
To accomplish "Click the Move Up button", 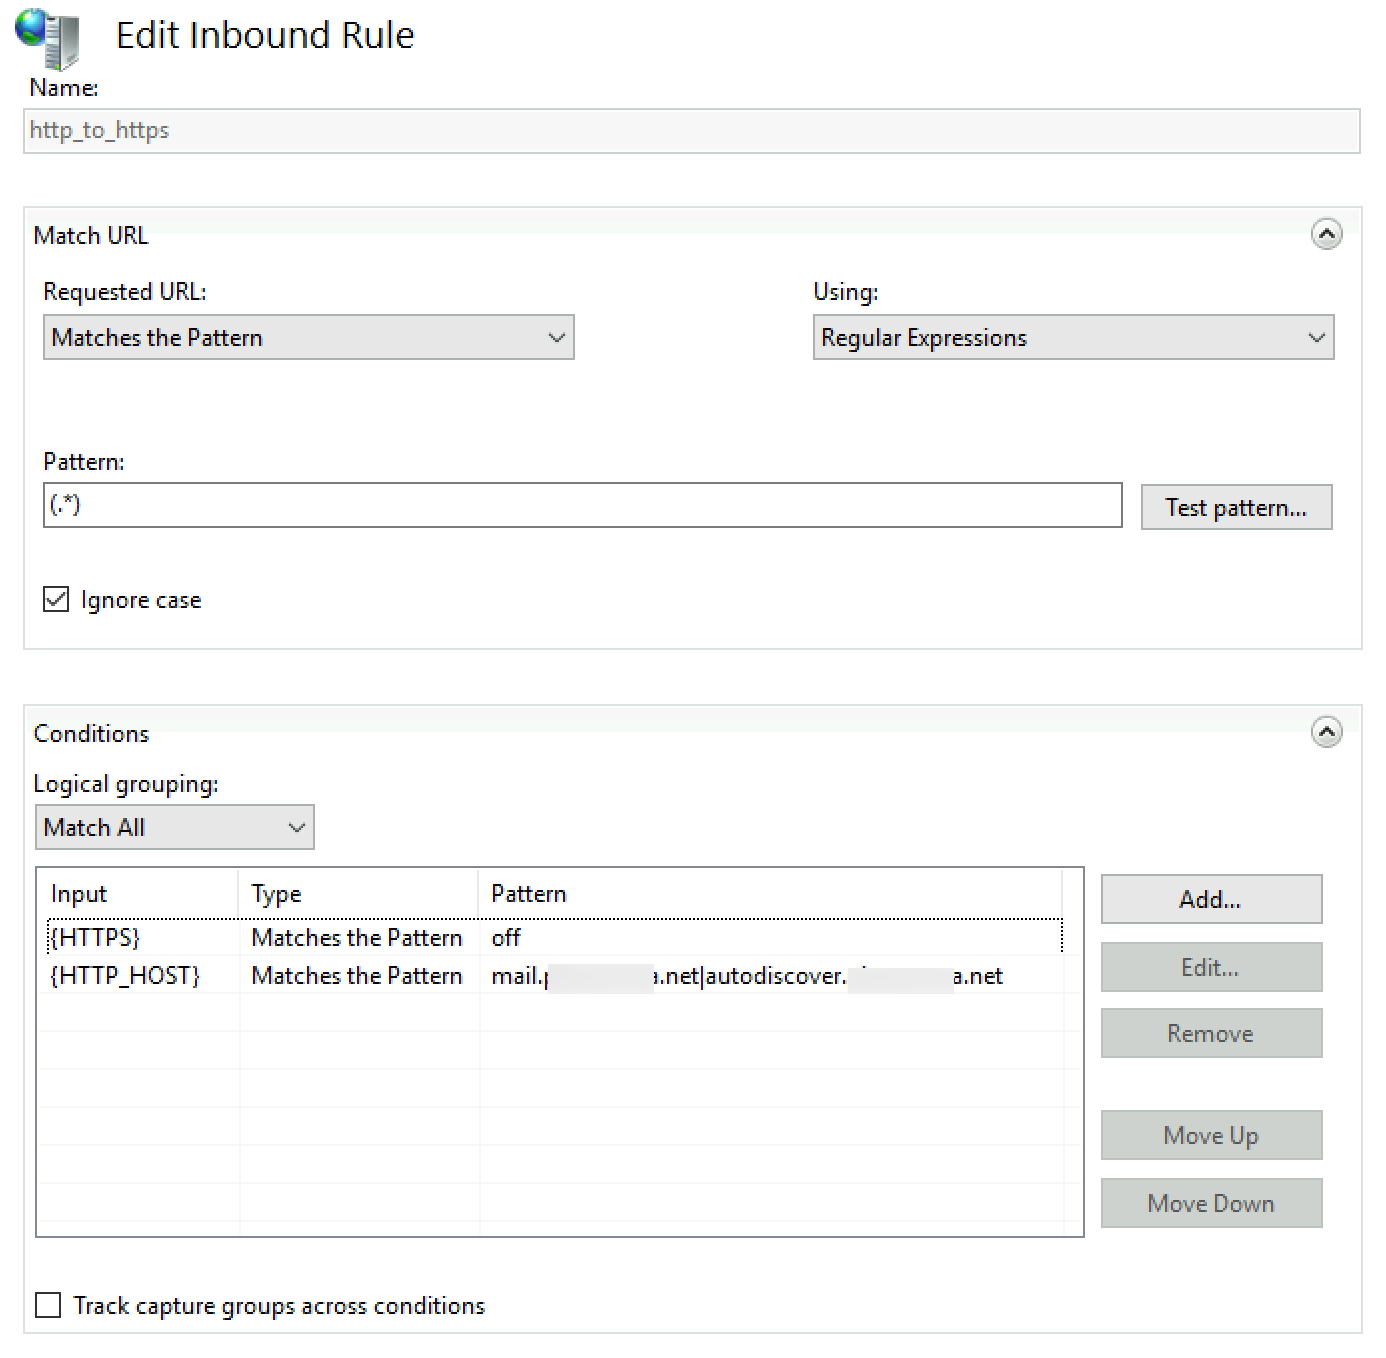I will (1211, 1136).
